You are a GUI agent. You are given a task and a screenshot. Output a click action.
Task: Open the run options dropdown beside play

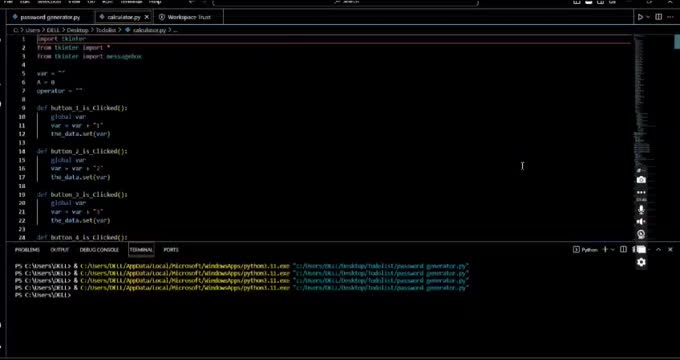648,17
